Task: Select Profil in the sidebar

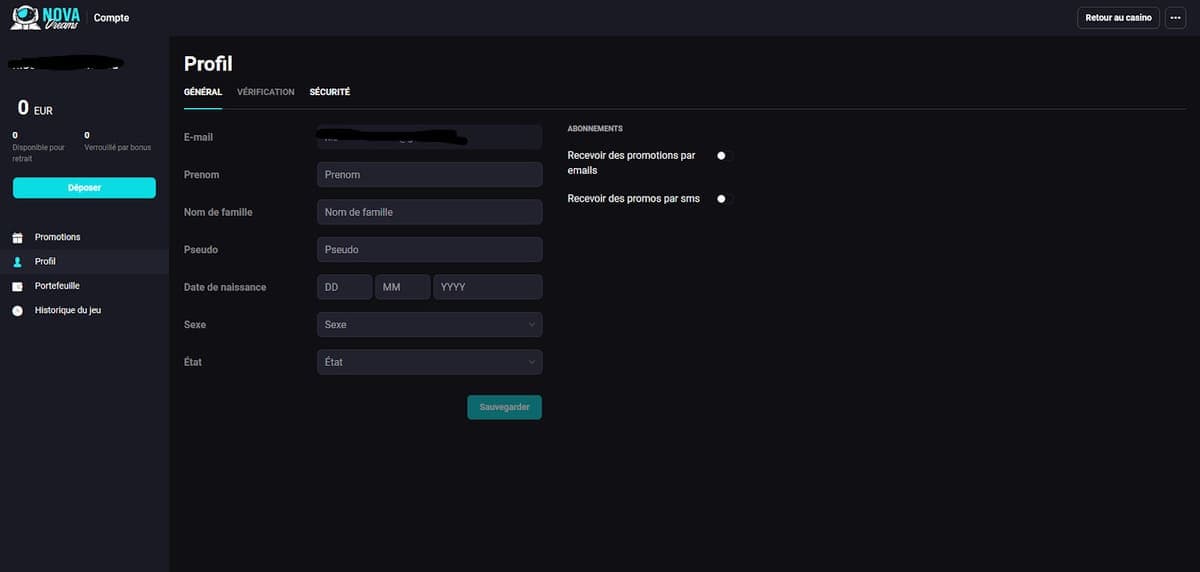Action: (x=84, y=261)
